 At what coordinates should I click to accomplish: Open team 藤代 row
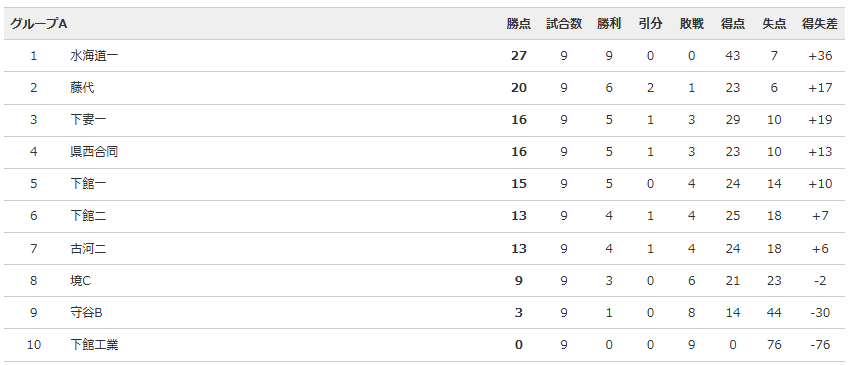click(x=82, y=88)
